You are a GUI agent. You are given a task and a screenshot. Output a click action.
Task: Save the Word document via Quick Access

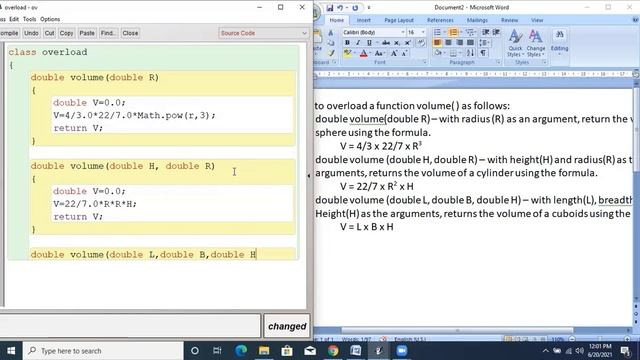click(x=330, y=8)
